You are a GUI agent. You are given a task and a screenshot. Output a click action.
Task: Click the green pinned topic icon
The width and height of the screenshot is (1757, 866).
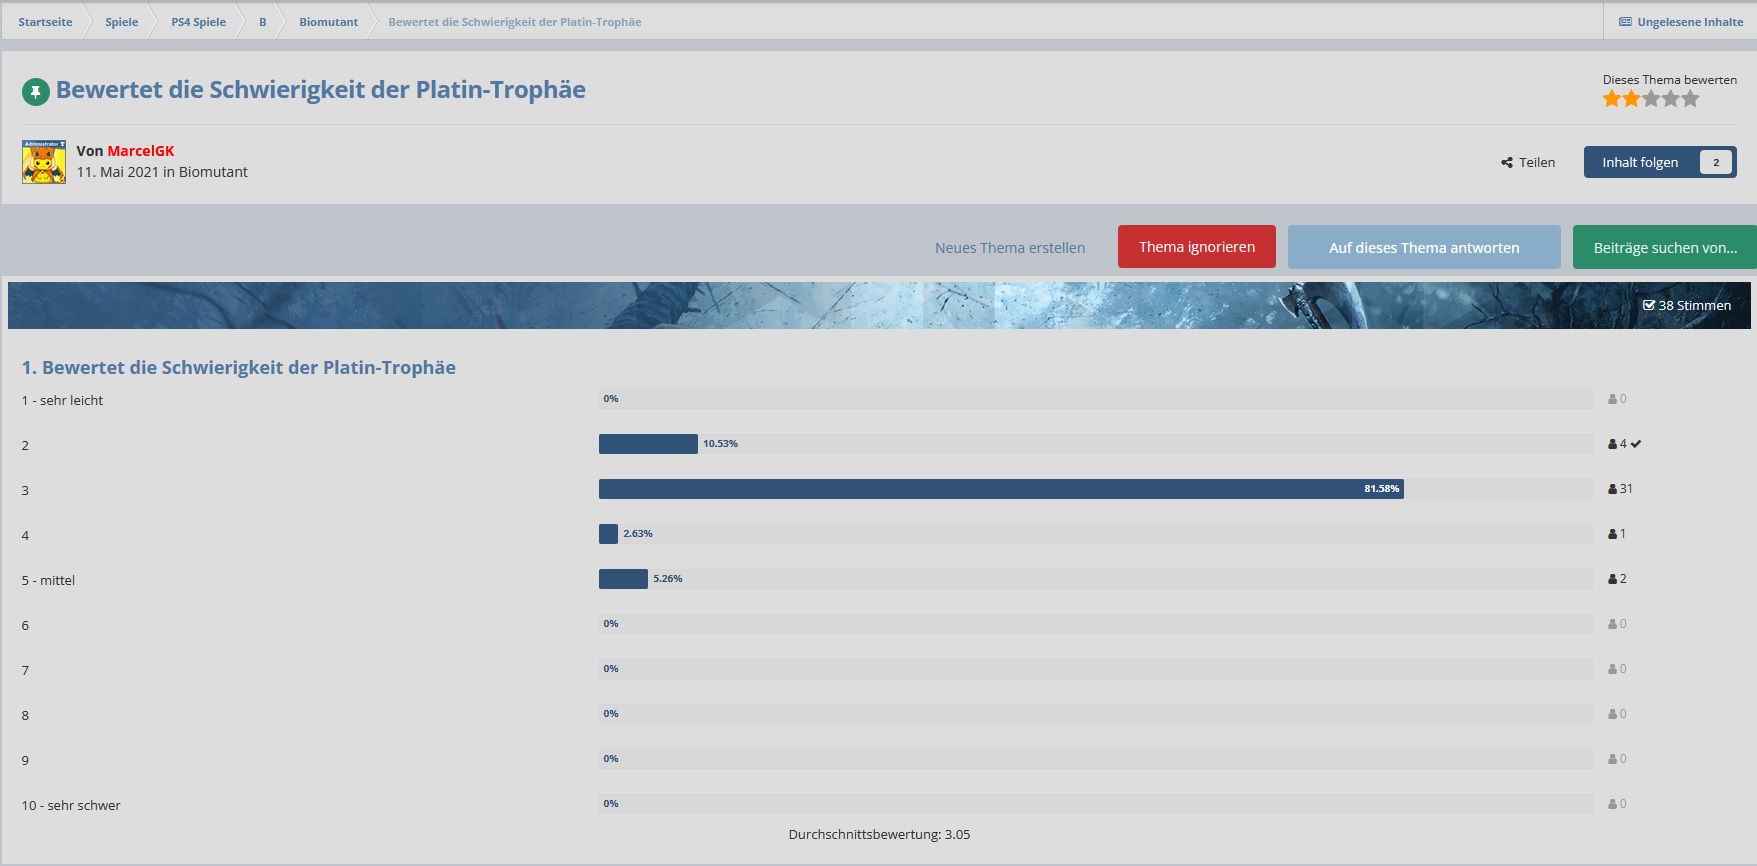tap(36, 93)
